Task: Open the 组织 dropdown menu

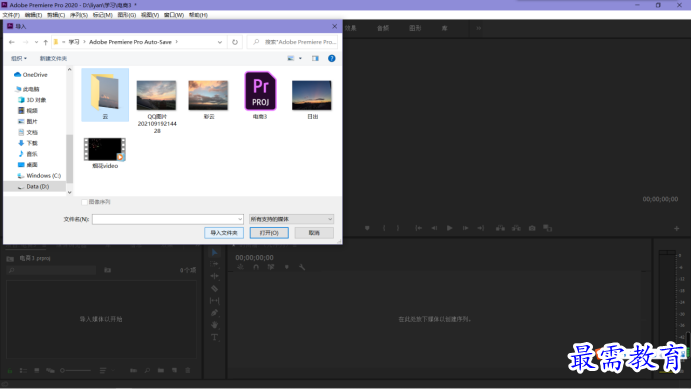Action: (19, 58)
